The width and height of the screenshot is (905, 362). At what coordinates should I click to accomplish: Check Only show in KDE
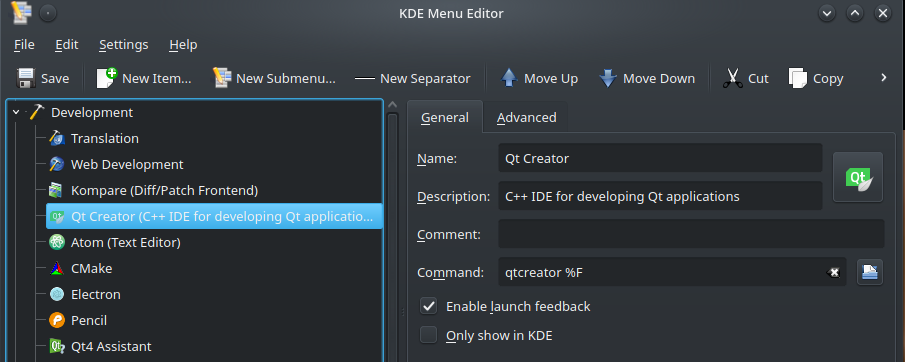(x=428, y=335)
